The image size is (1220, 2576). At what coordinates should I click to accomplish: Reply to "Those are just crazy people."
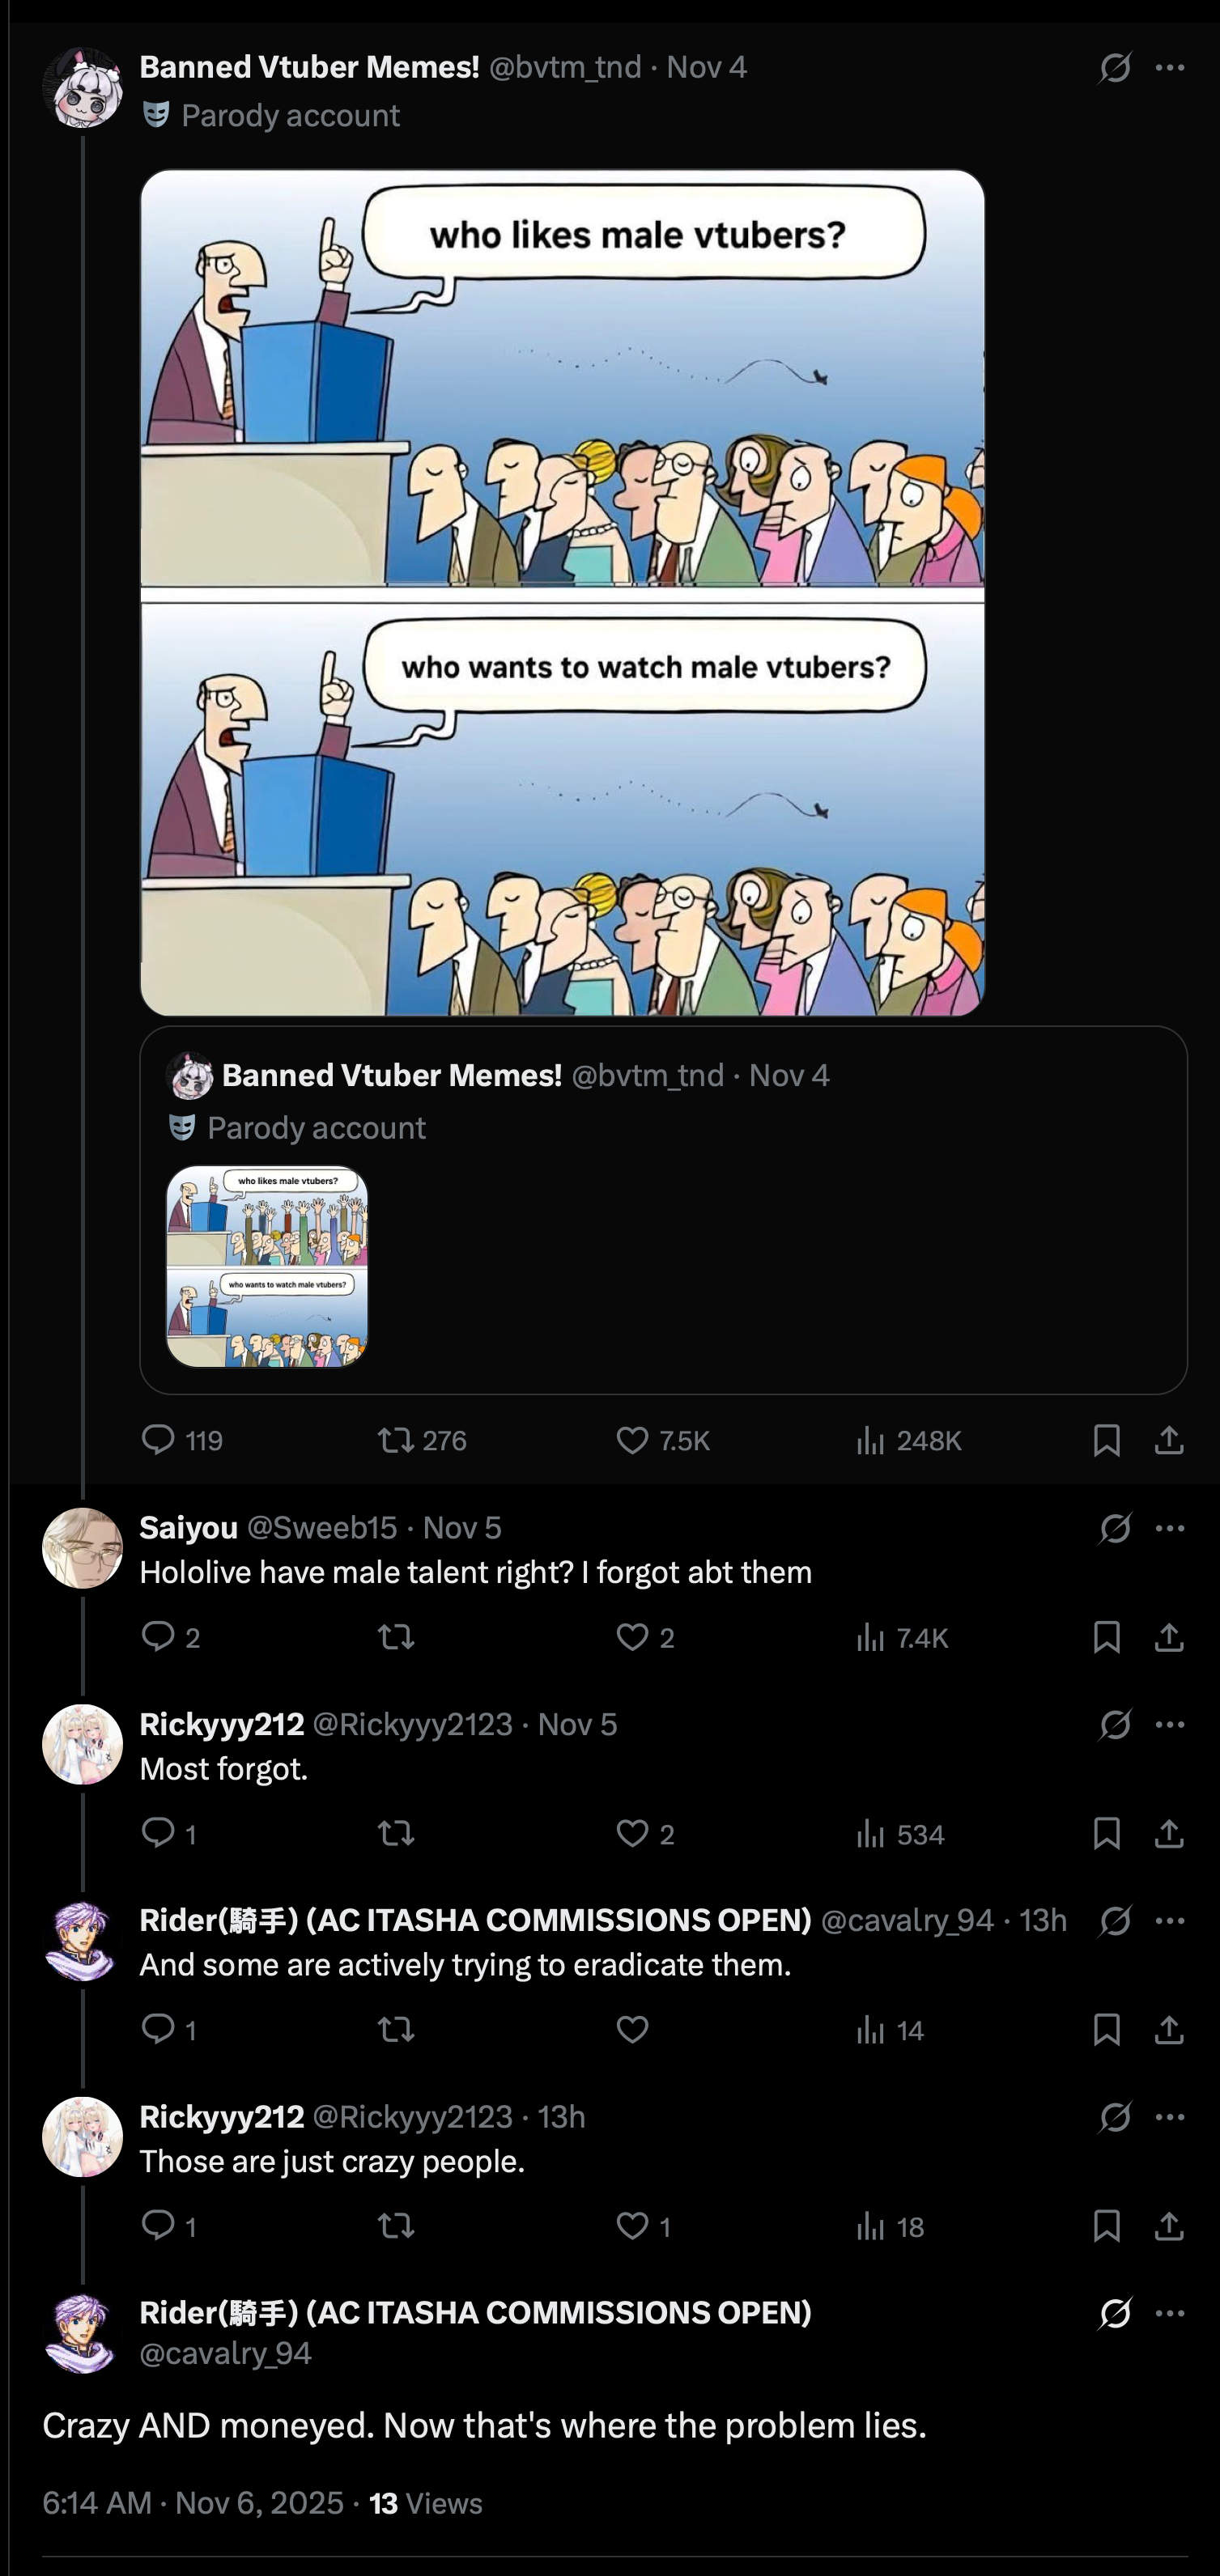[x=158, y=2225]
